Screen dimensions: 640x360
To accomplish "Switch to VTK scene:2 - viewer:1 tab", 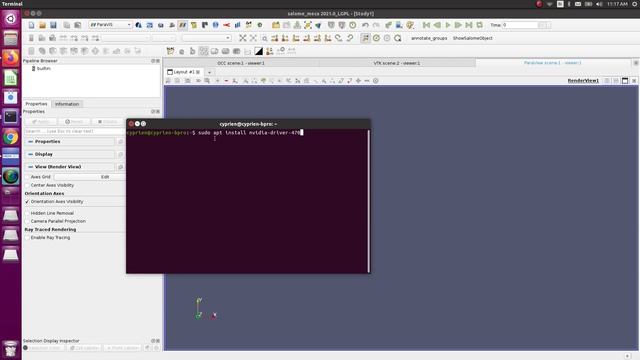I will click(397, 63).
